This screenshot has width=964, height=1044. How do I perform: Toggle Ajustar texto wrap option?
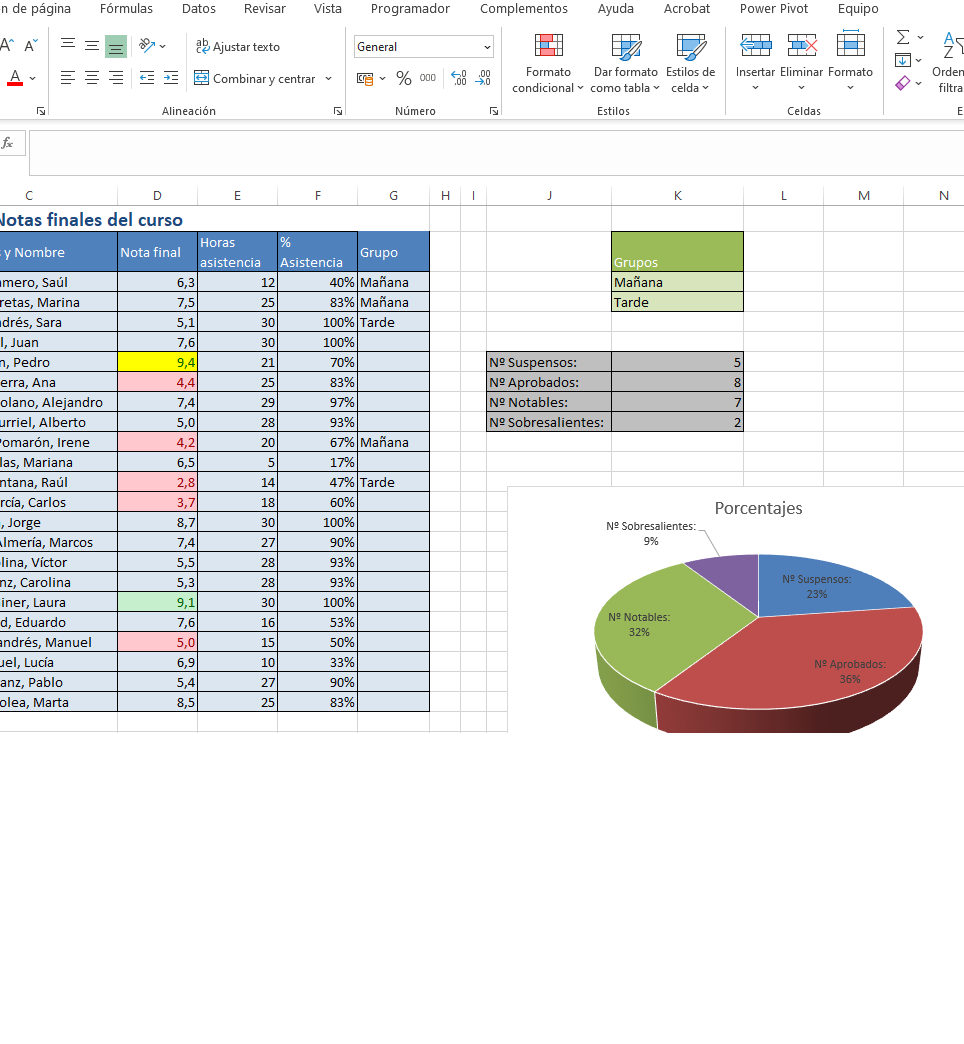tap(238, 47)
